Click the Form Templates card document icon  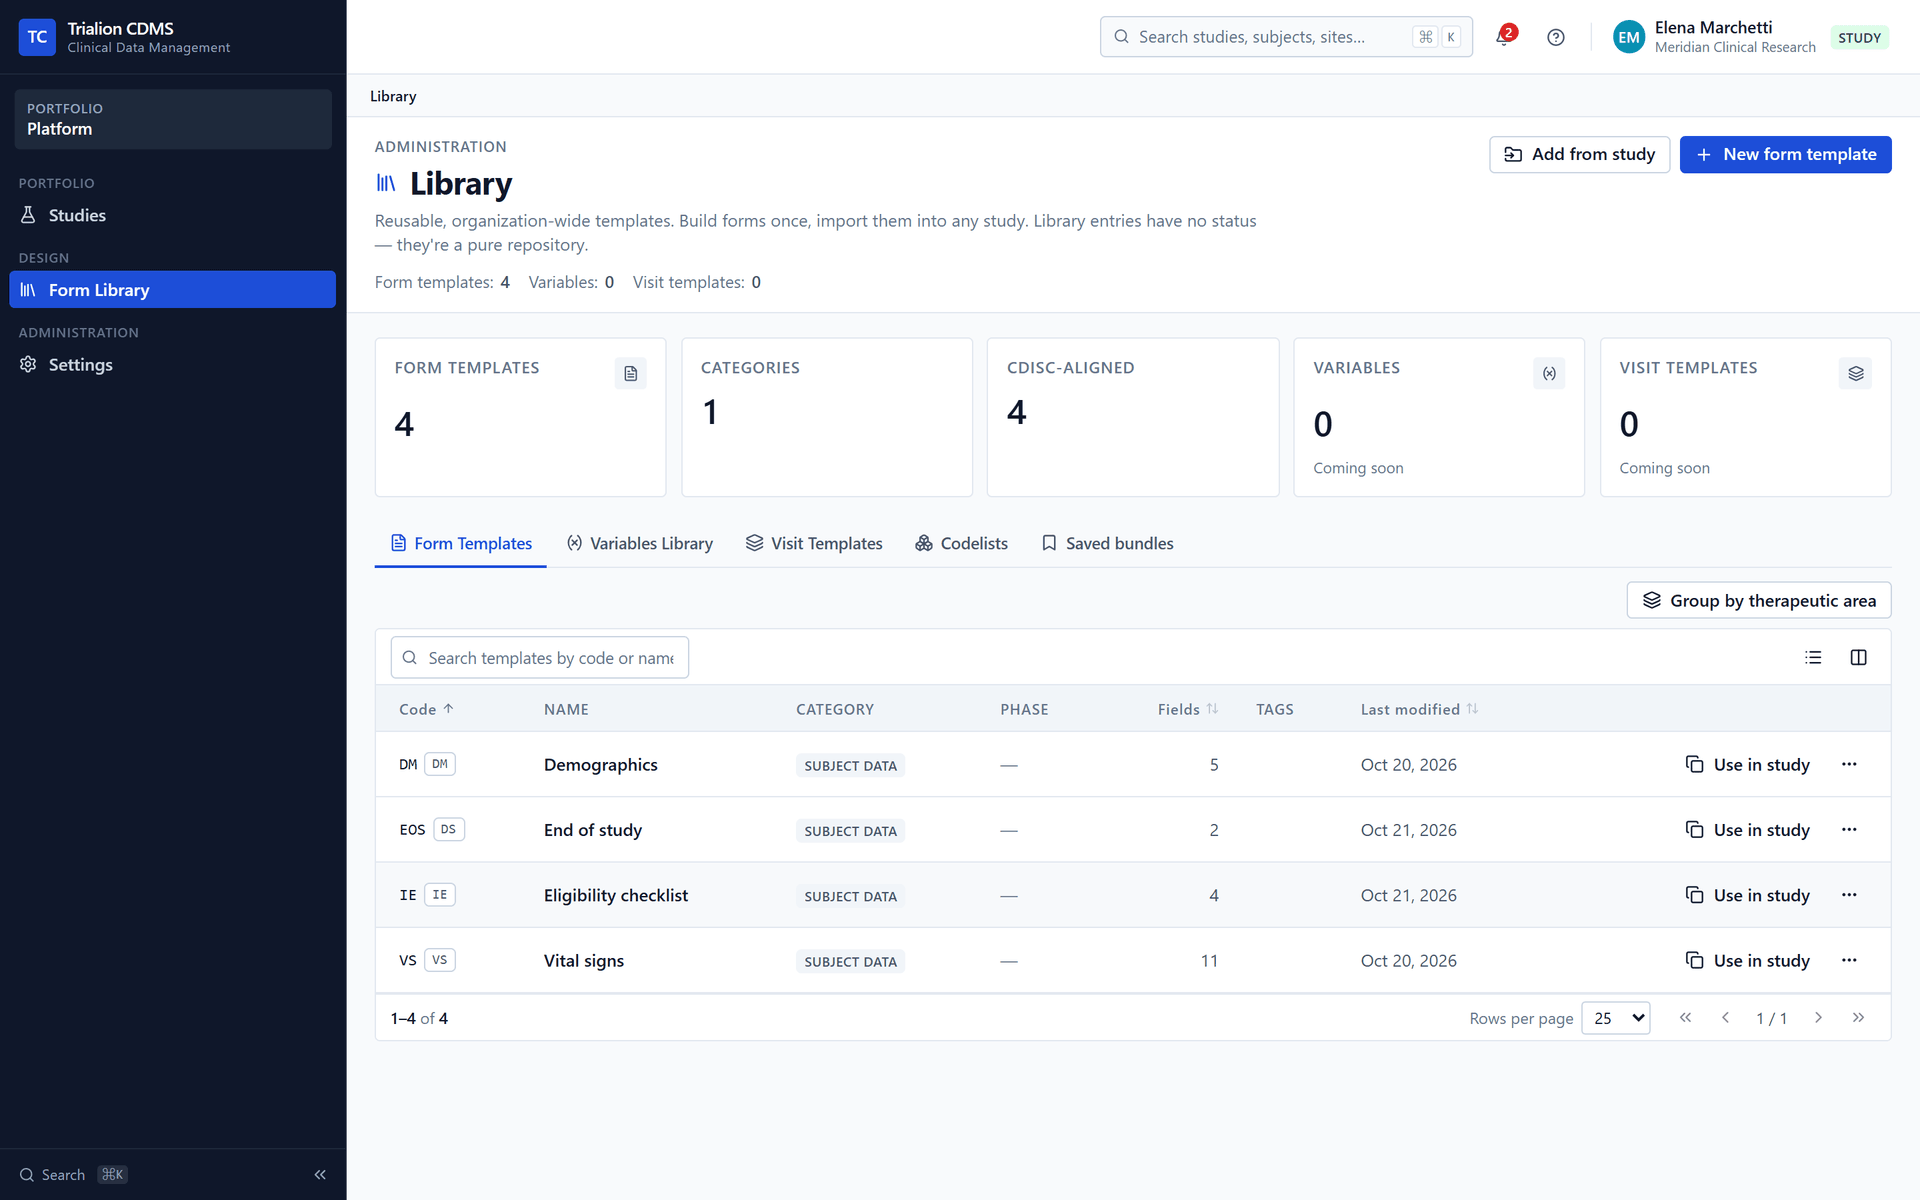tap(630, 373)
